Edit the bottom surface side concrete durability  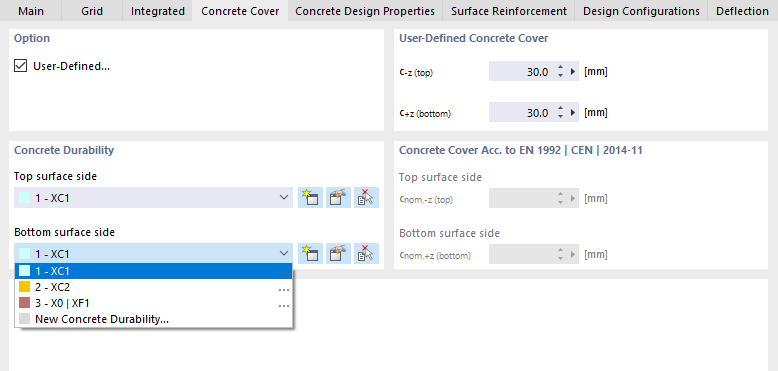click(x=338, y=253)
